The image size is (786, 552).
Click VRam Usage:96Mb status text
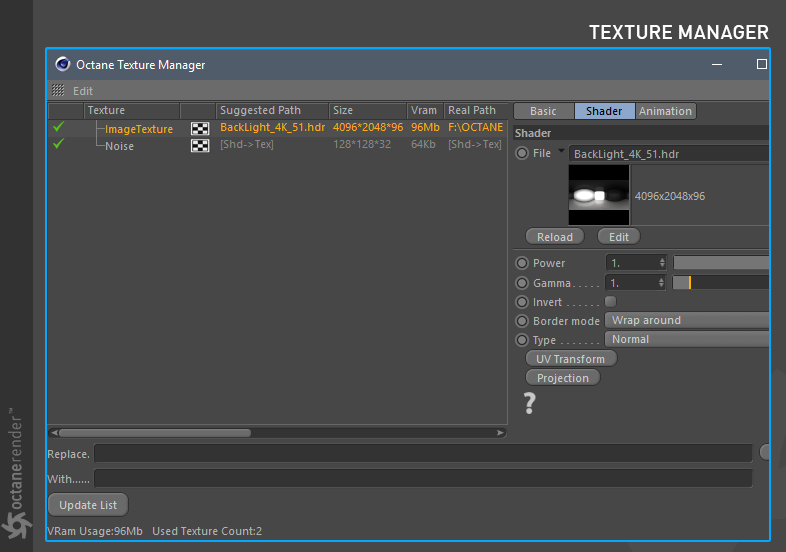[x=95, y=531]
